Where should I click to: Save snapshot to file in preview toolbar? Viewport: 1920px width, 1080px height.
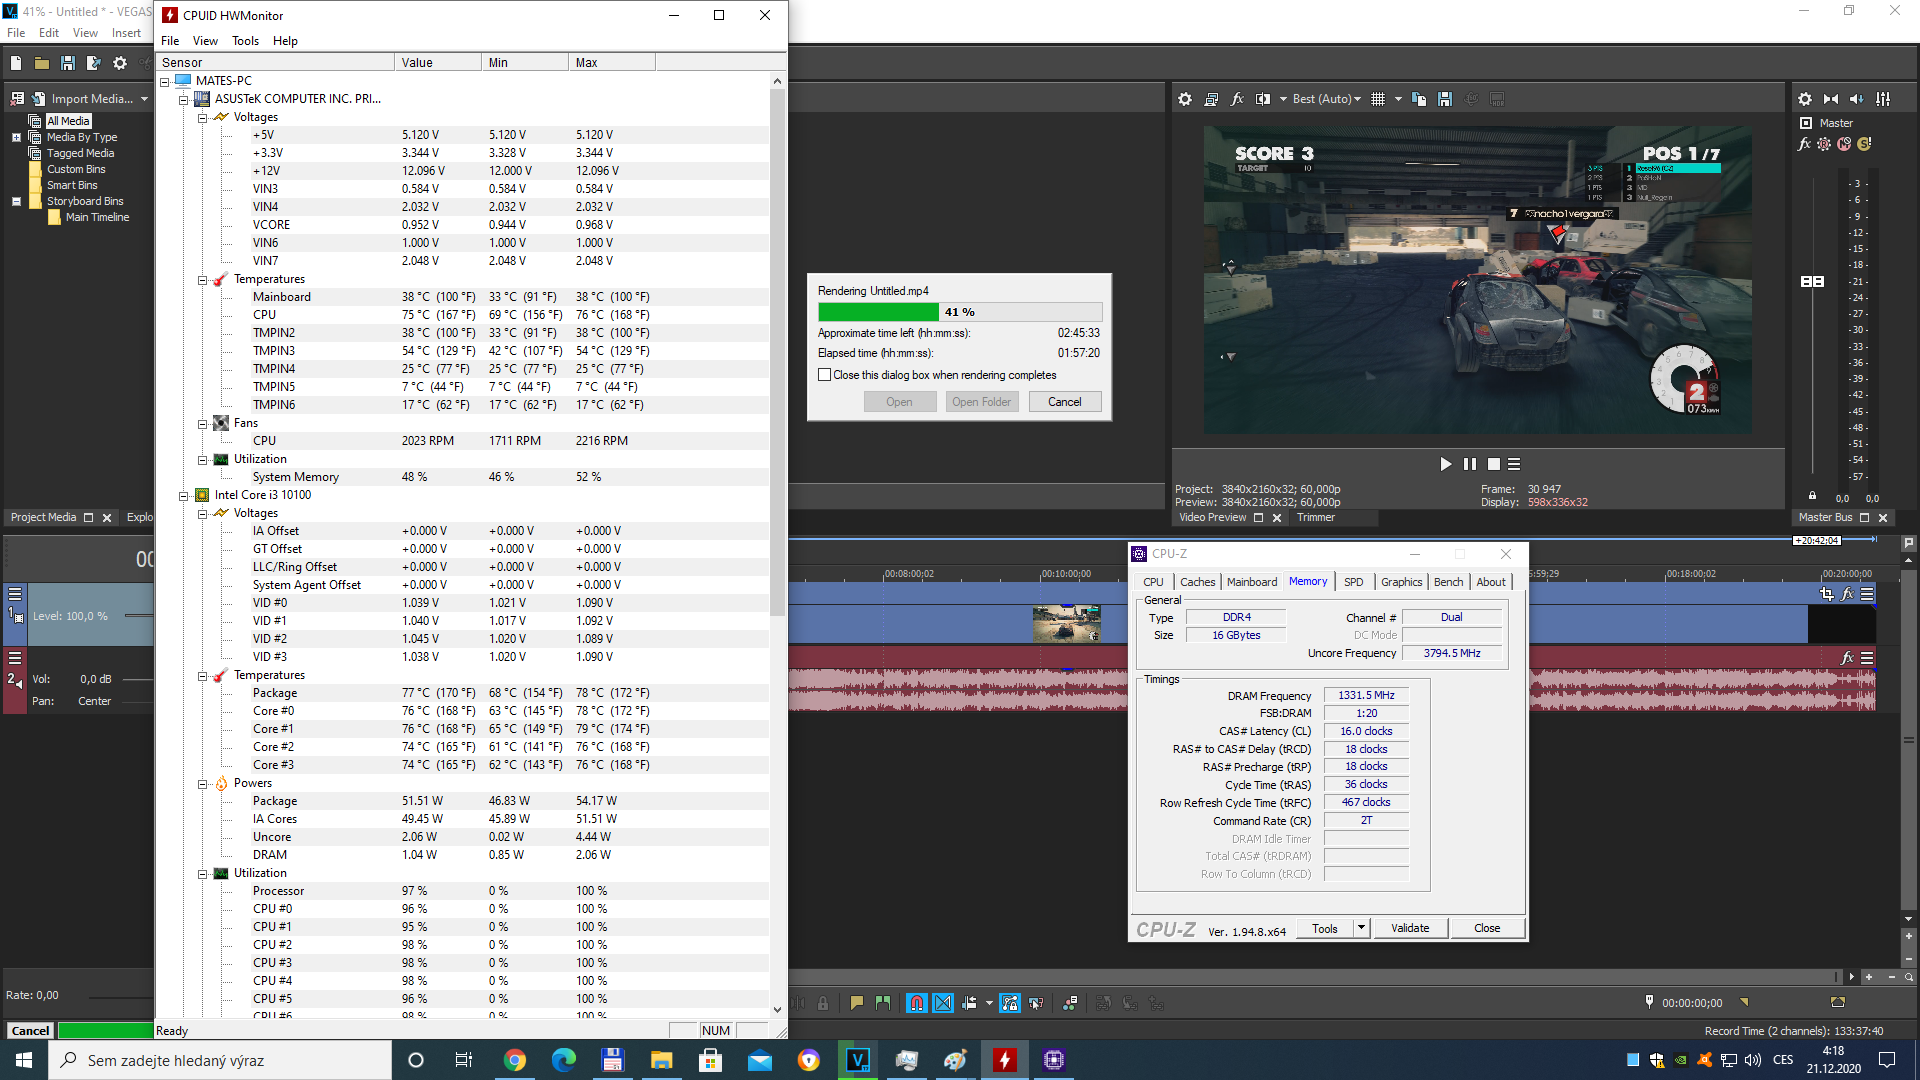pyautogui.click(x=1444, y=99)
